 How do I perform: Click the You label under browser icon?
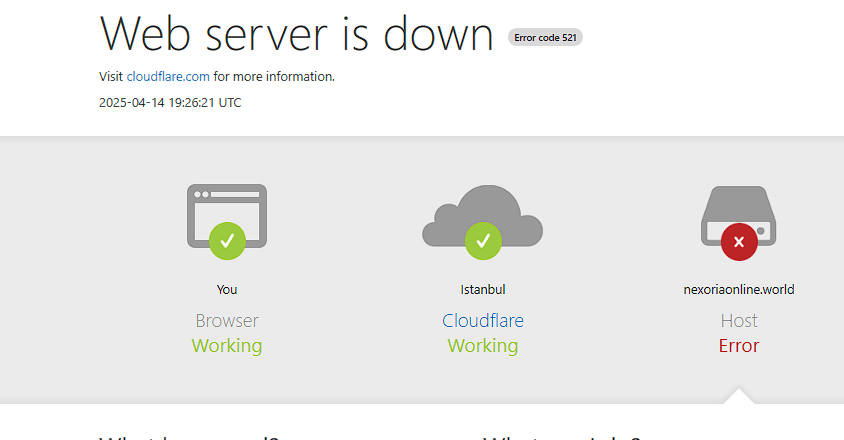227,289
